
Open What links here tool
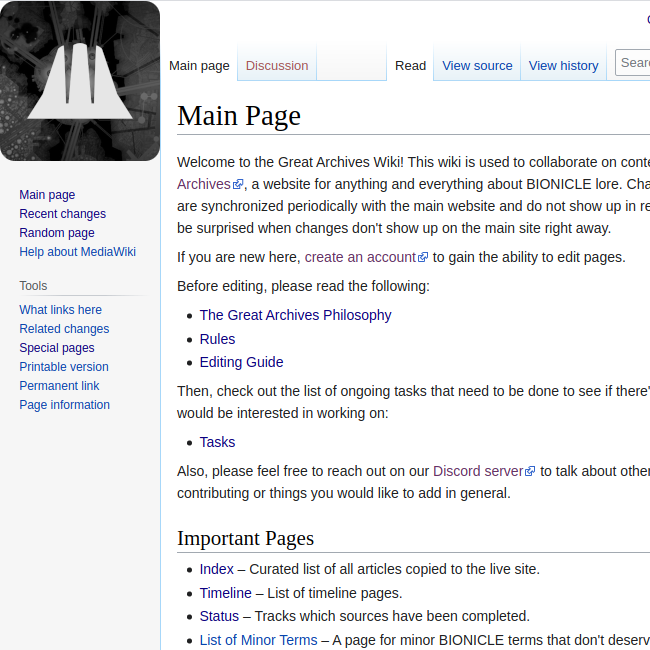61,310
